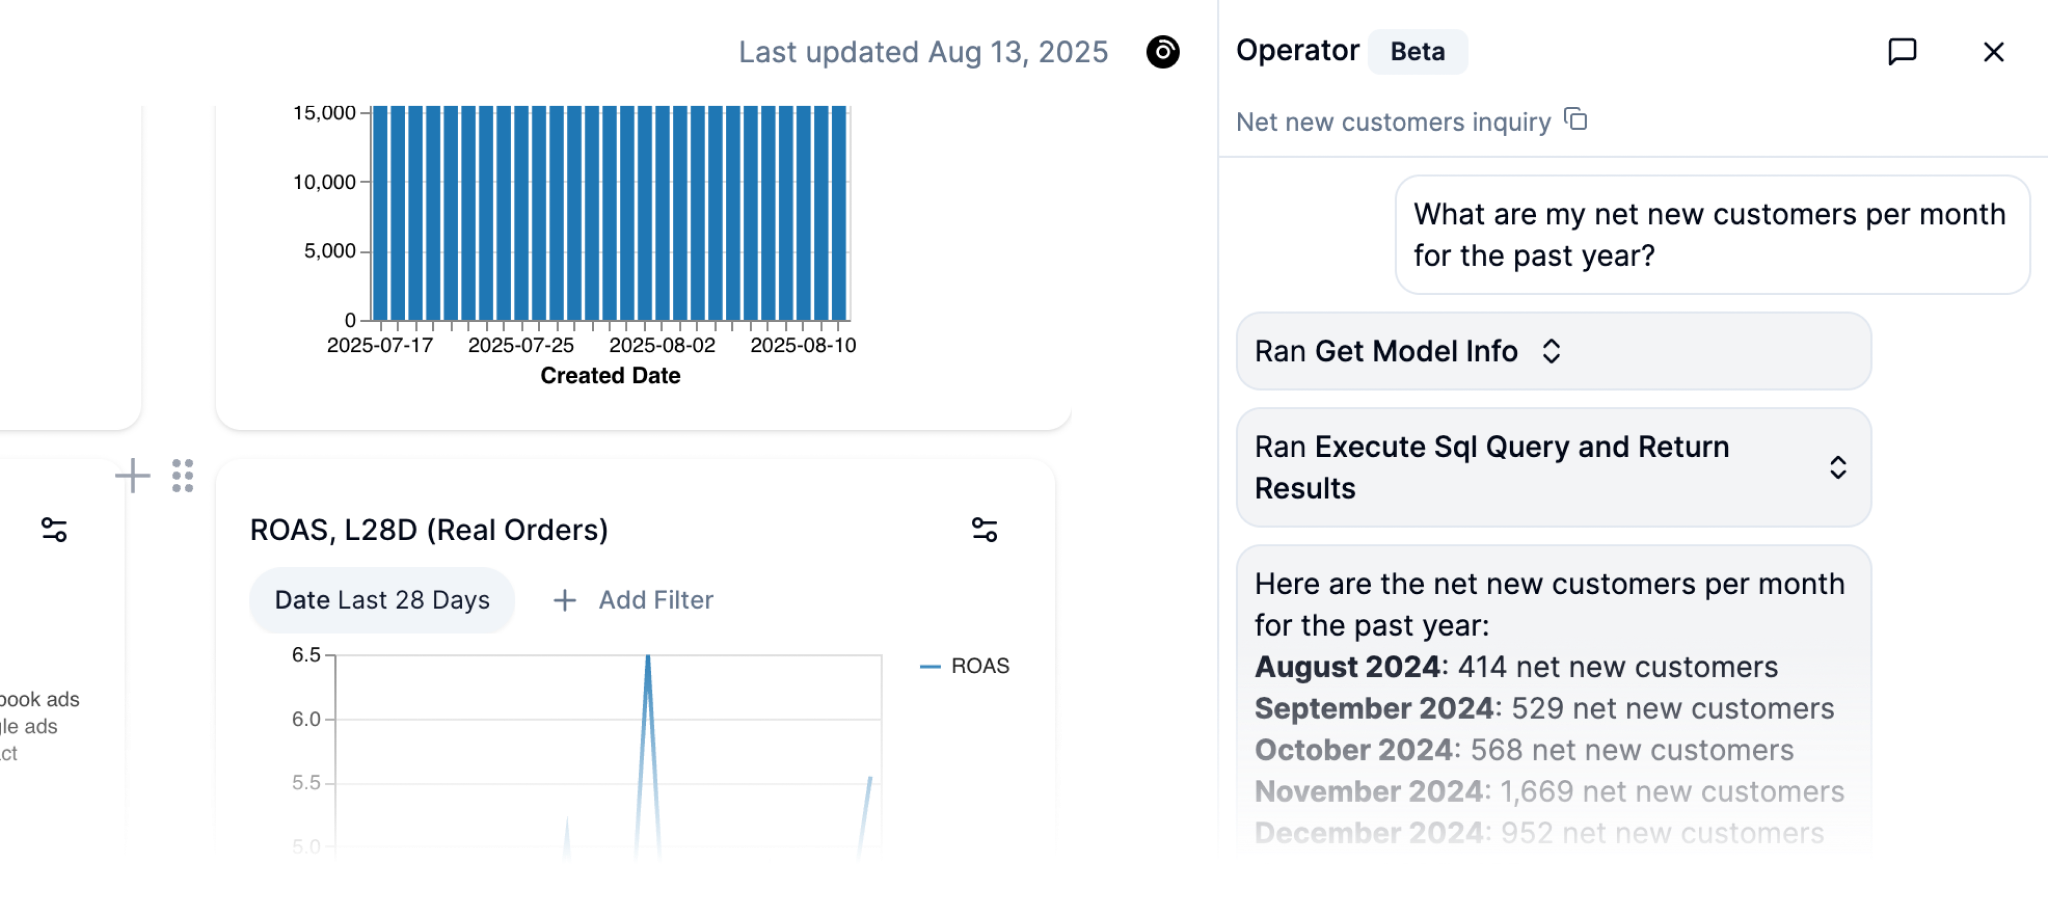This screenshot has width=2048, height=910.
Task: Copy the Net new customers inquiry title
Action: tap(1576, 120)
